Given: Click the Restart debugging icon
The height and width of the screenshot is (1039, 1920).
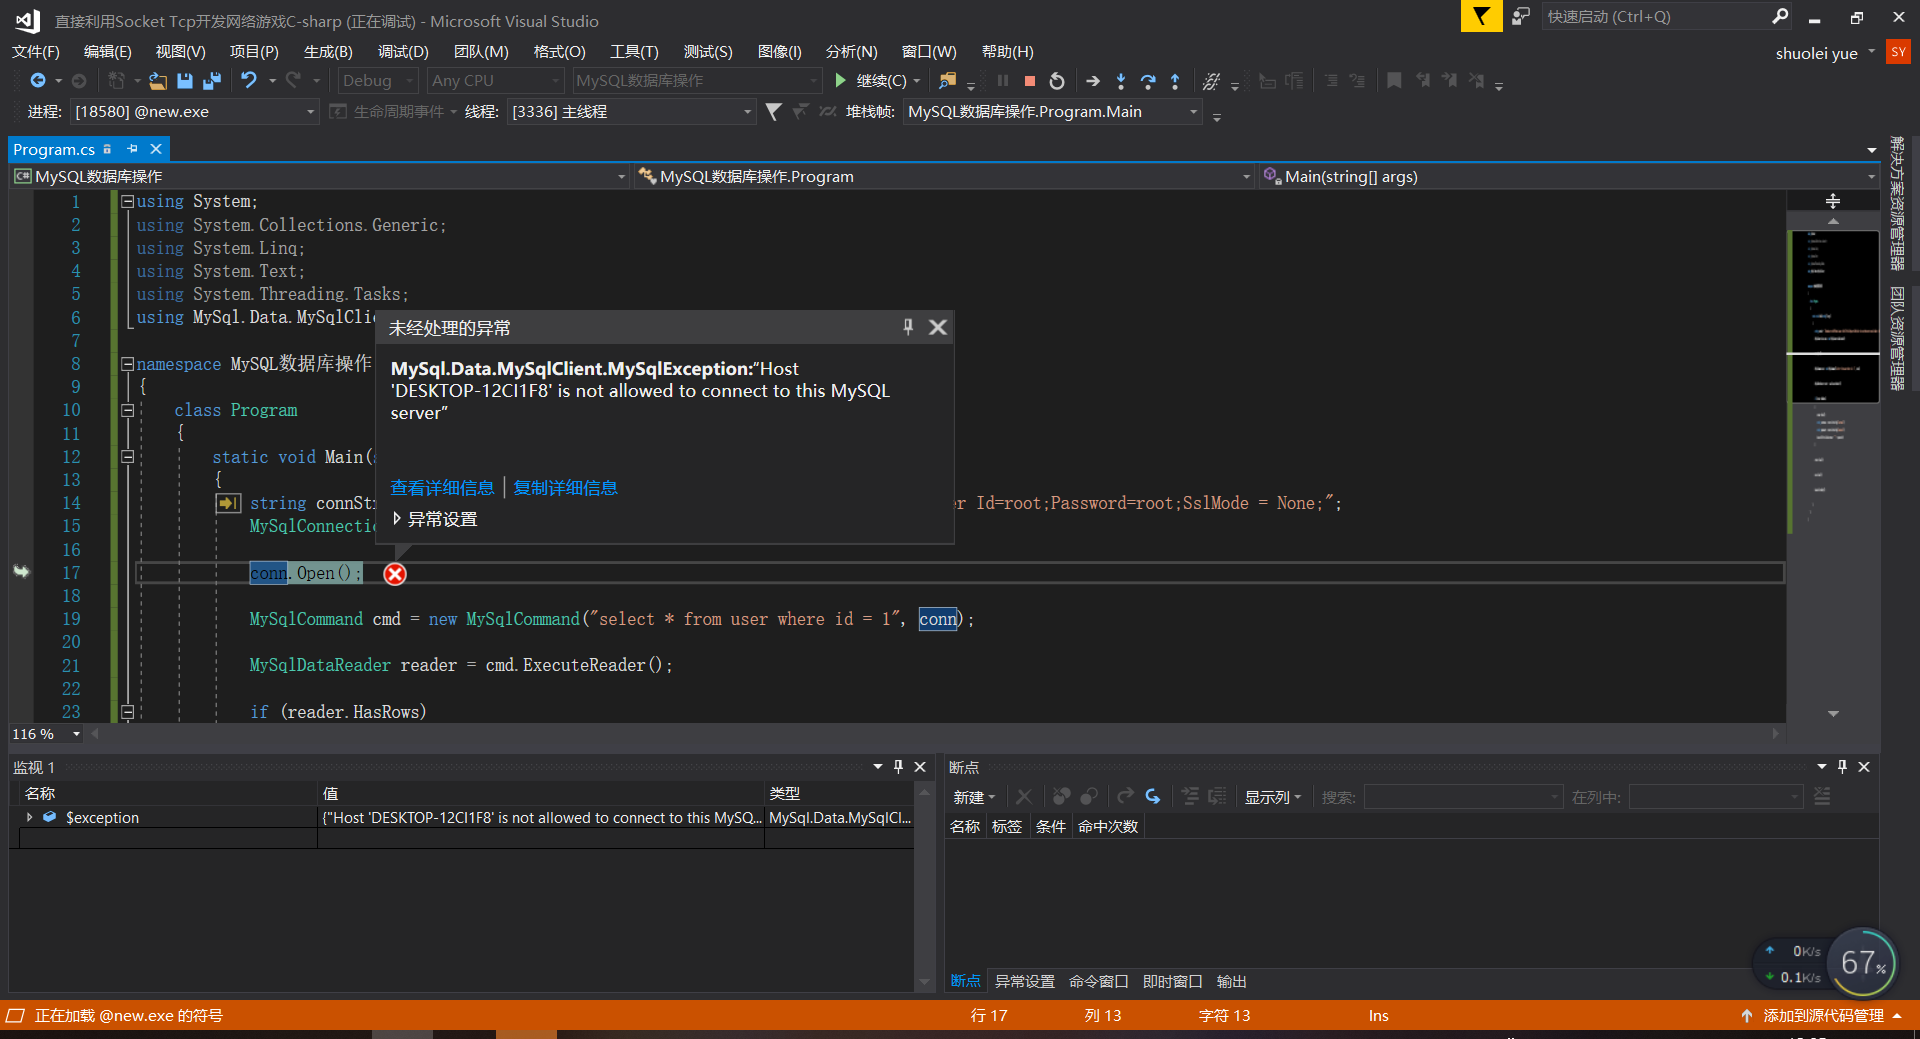Looking at the screenshot, I should click(1057, 81).
